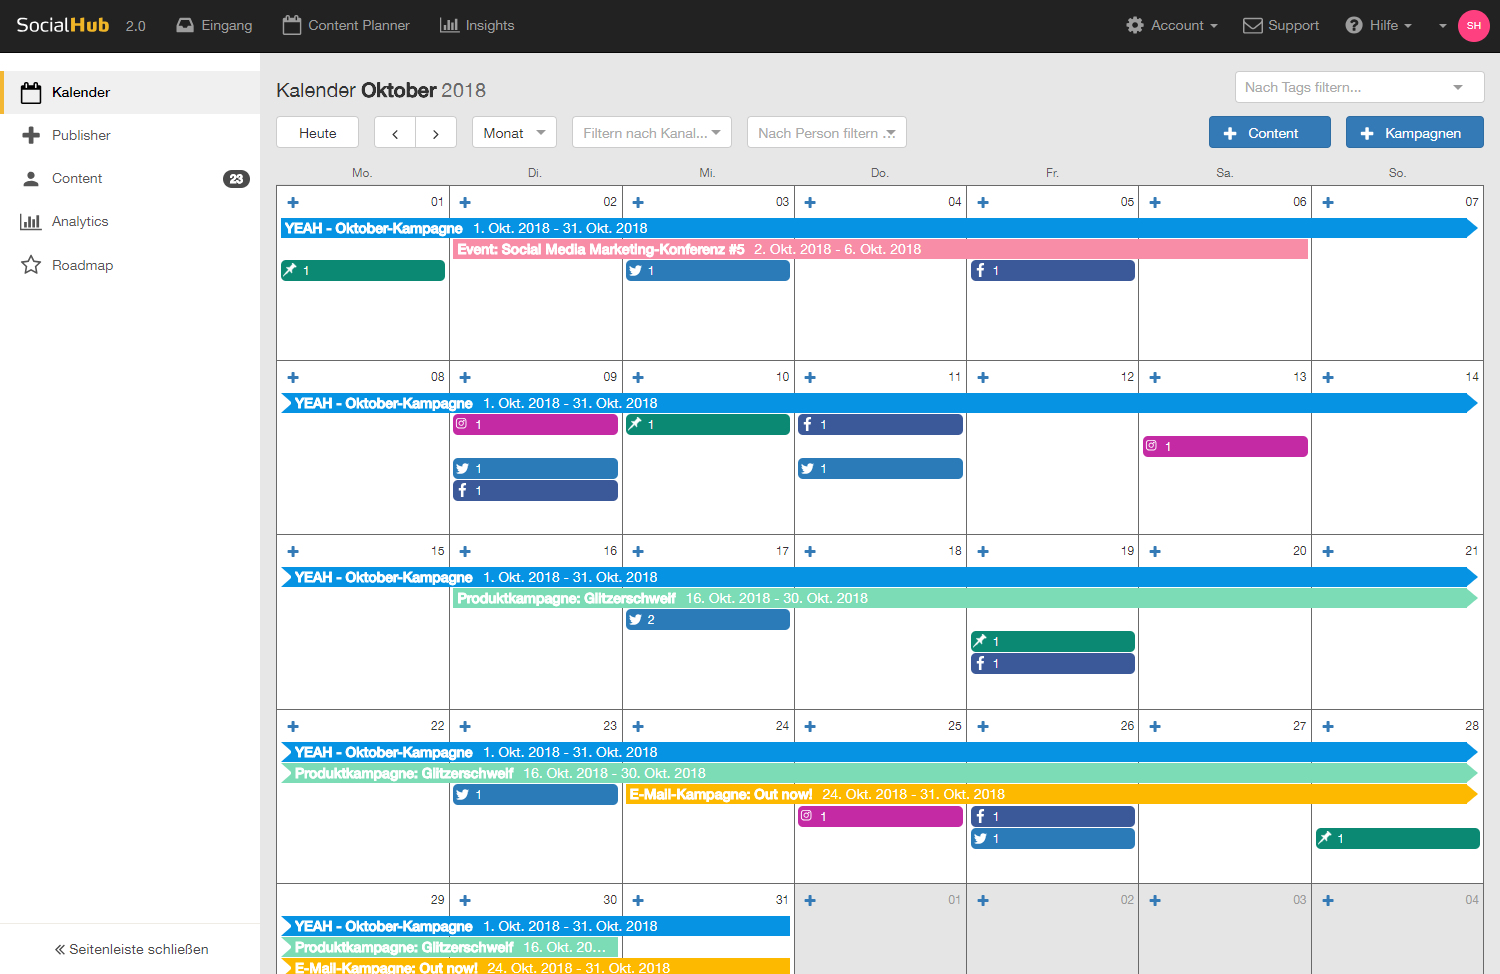The height and width of the screenshot is (974, 1500).
Task: Open the Support link
Action: [1281, 25]
